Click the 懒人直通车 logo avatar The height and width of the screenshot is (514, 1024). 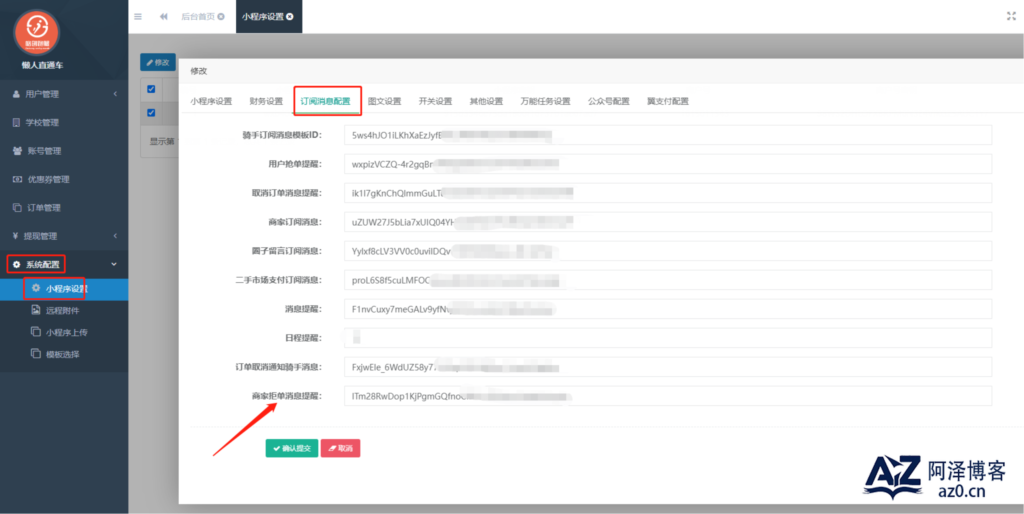[37, 32]
